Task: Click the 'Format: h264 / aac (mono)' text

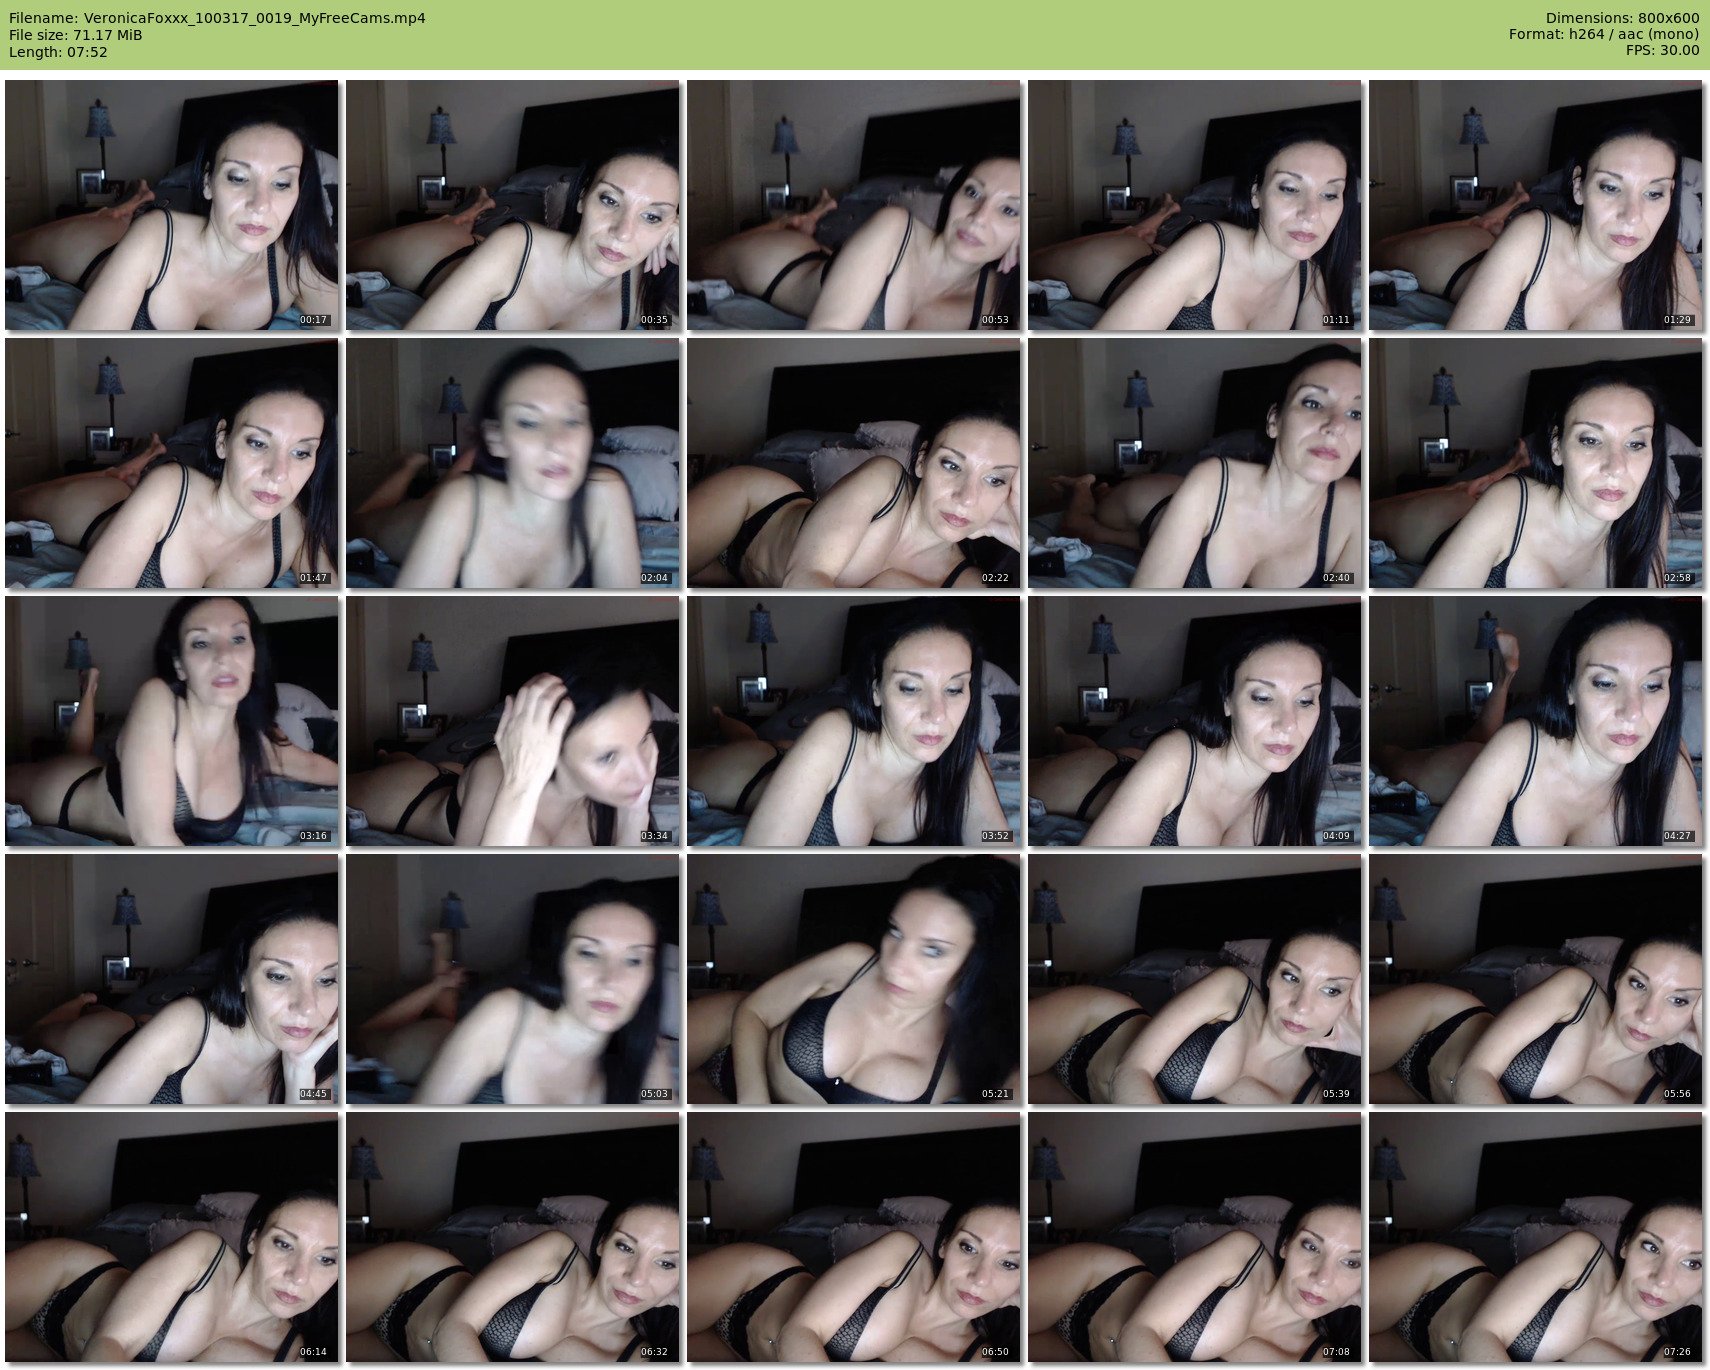Action: tap(1604, 35)
